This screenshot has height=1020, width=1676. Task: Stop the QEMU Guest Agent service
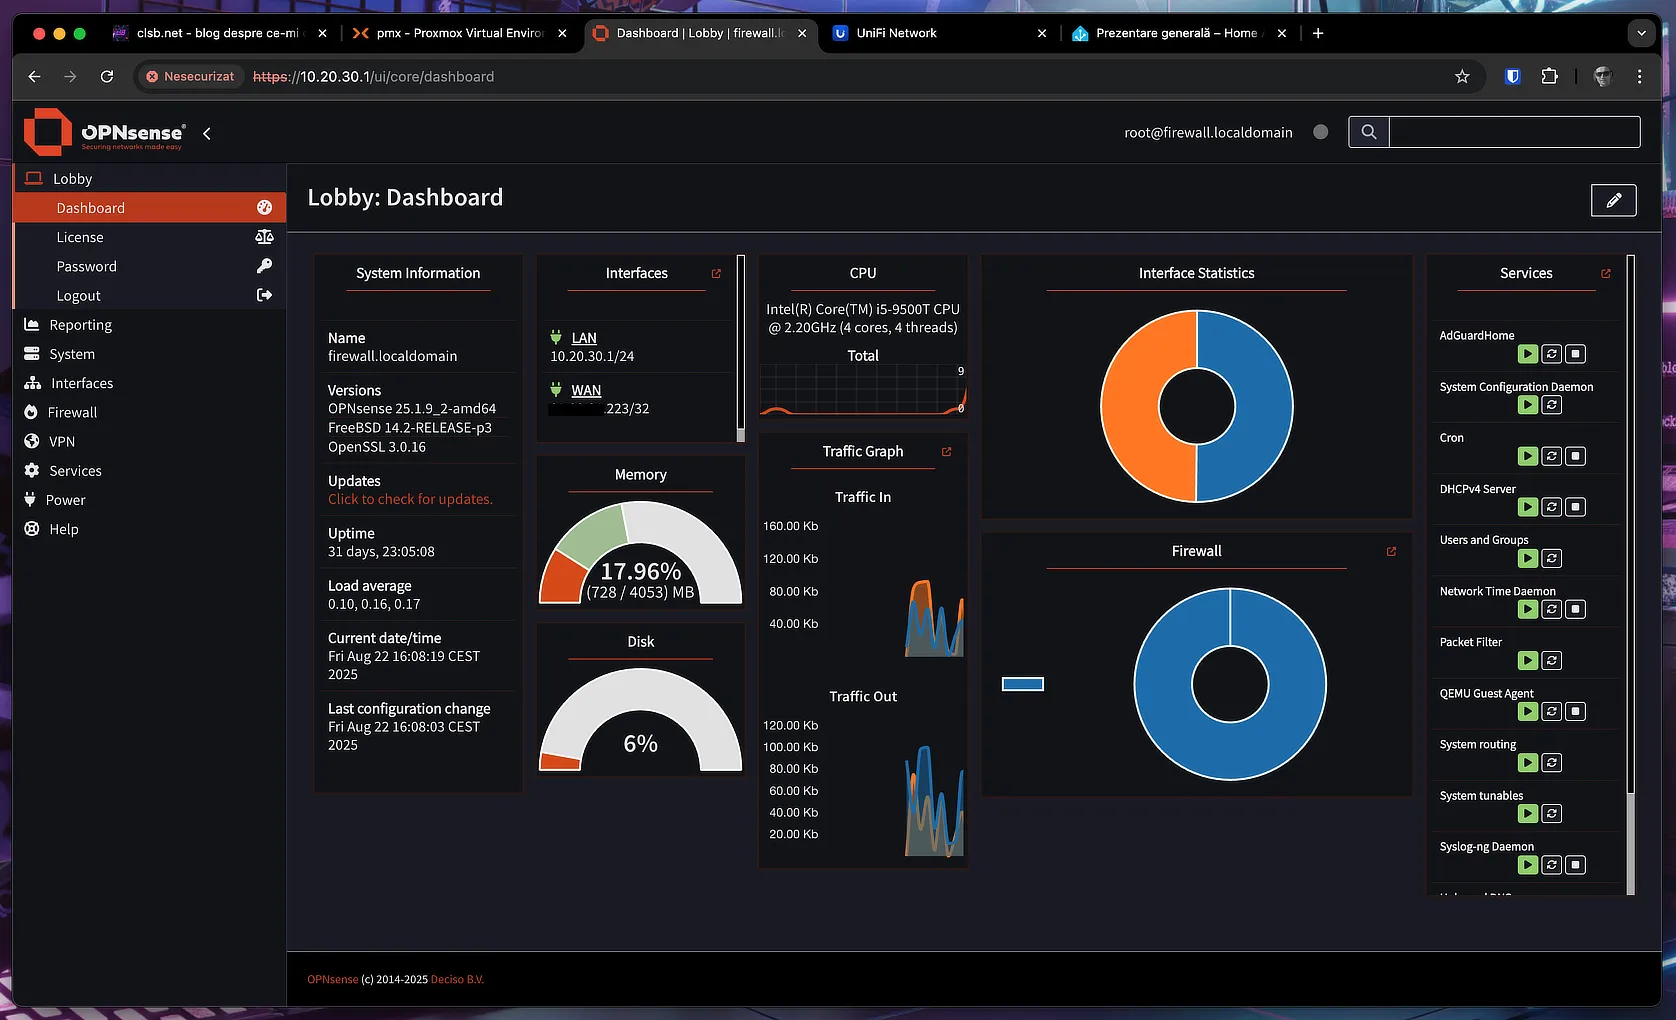pyautogui.click(x=1575, y=711)
